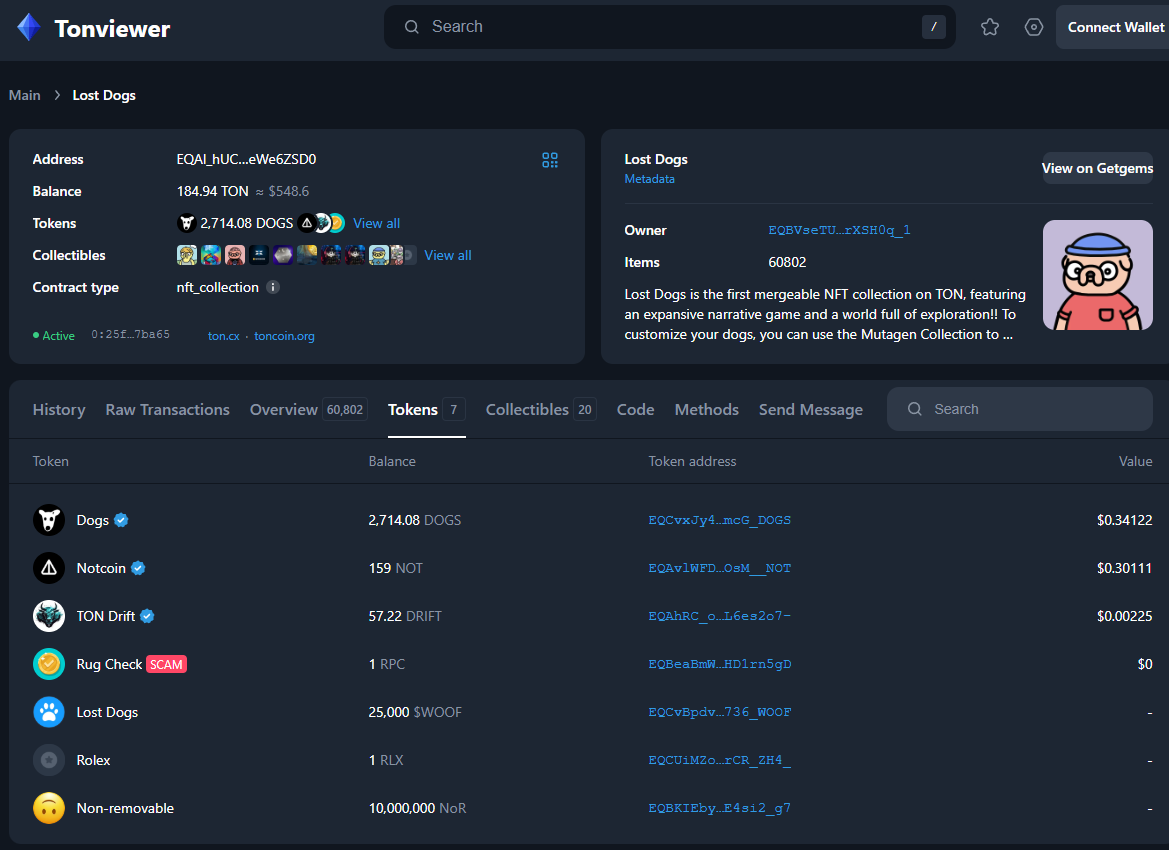
Task: Click the Dogs token icon in Tokens row
Action: 186,223
